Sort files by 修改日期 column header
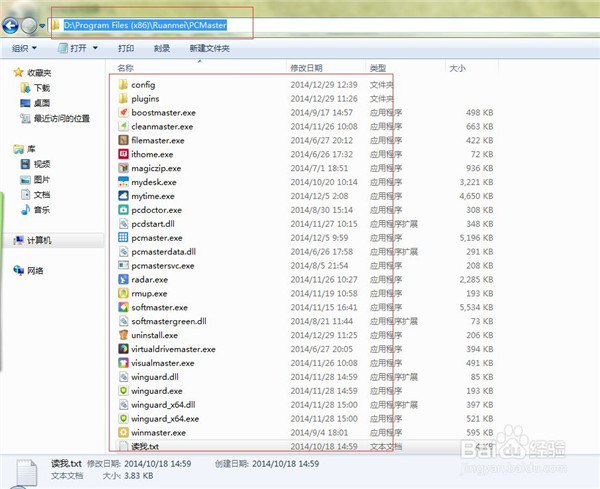 pos(307,68)
